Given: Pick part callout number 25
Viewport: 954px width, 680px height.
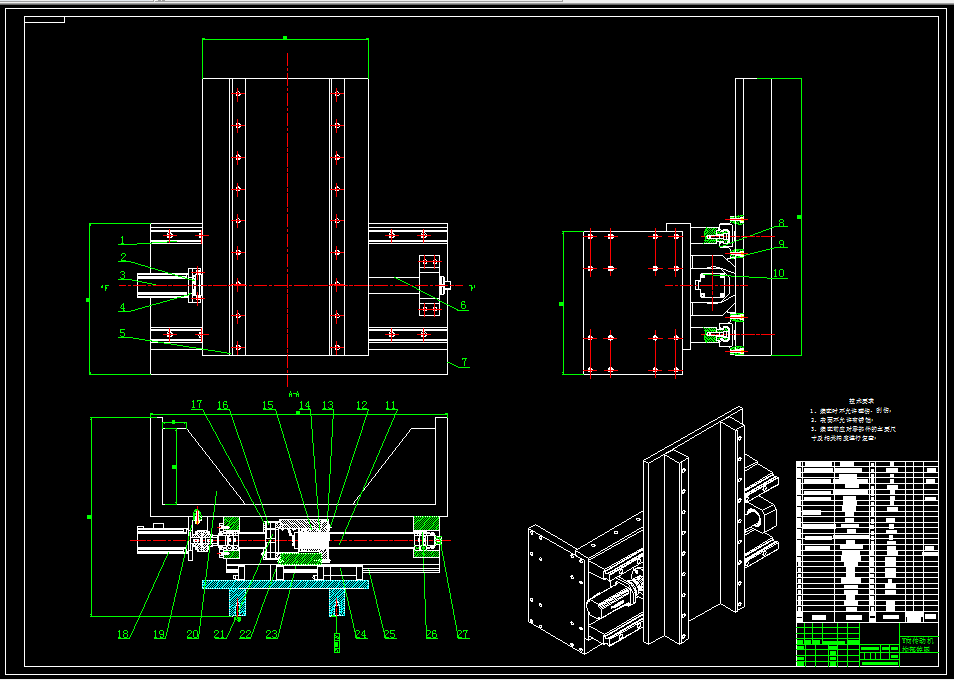Looking at the screenshot, I should 389,634.
